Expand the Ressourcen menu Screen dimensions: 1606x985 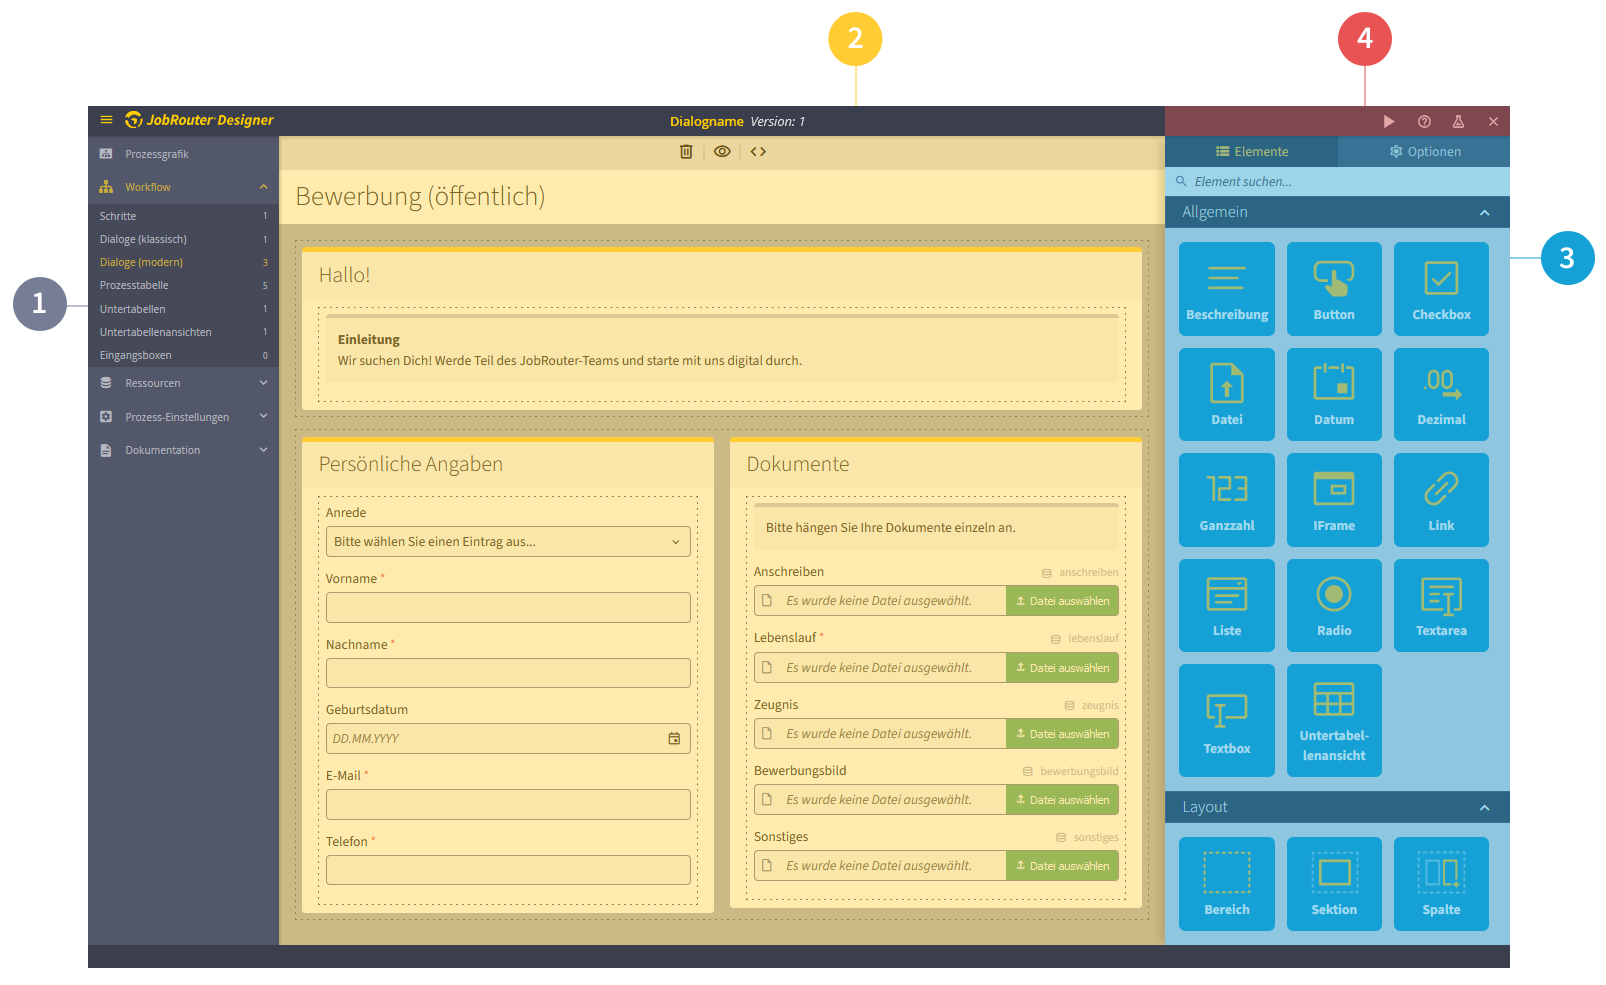183,384
